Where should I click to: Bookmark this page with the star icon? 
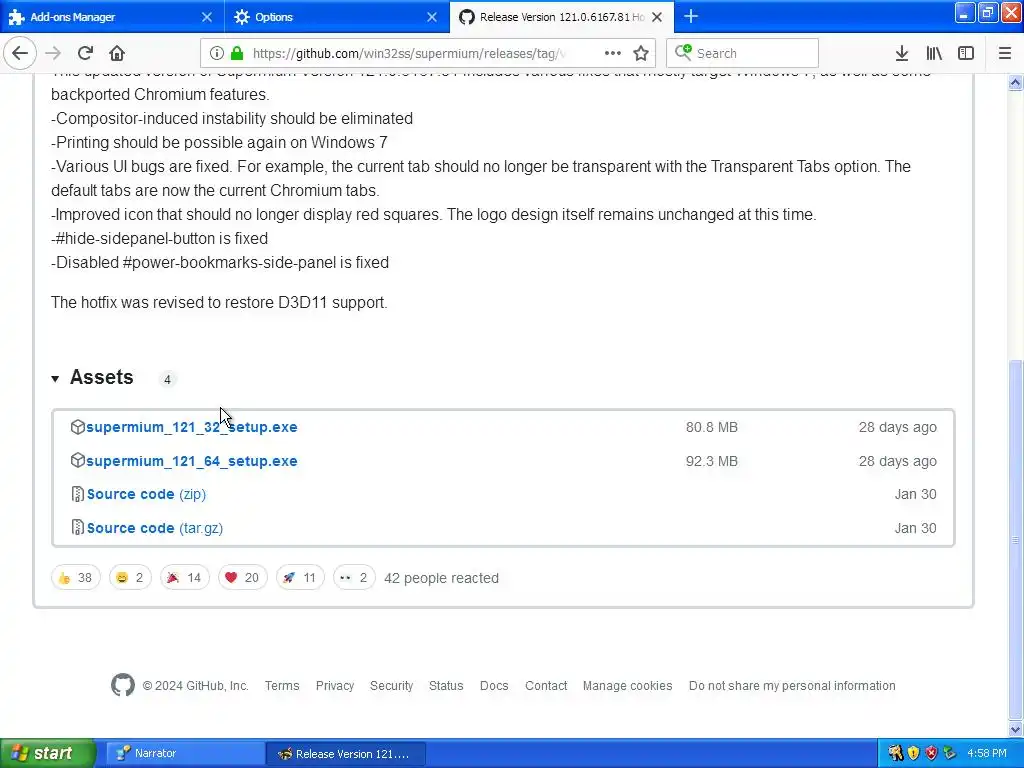click(641, 54)
